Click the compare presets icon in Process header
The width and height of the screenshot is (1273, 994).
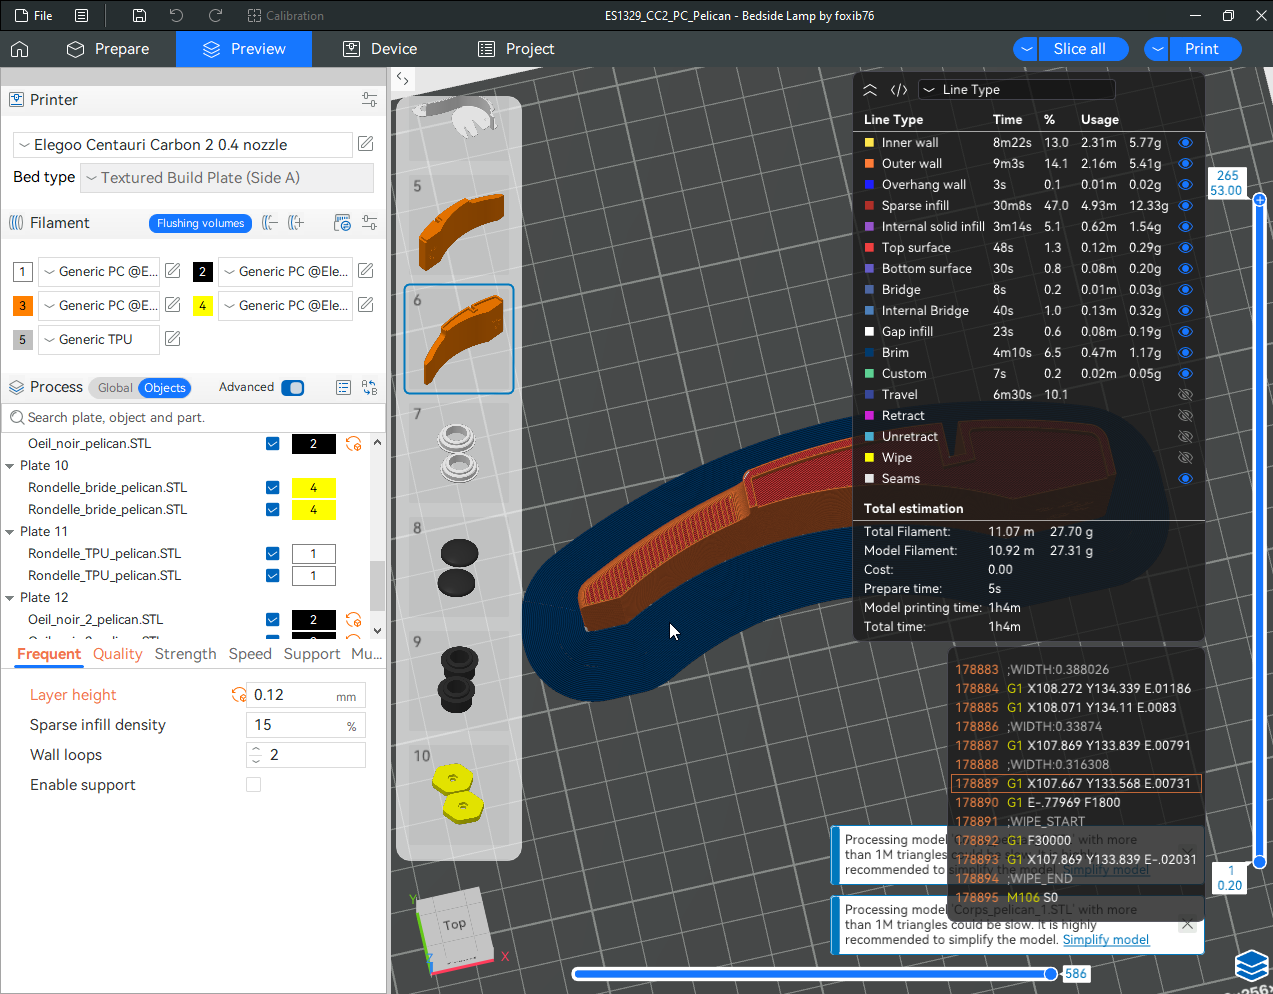coord(369,387)
